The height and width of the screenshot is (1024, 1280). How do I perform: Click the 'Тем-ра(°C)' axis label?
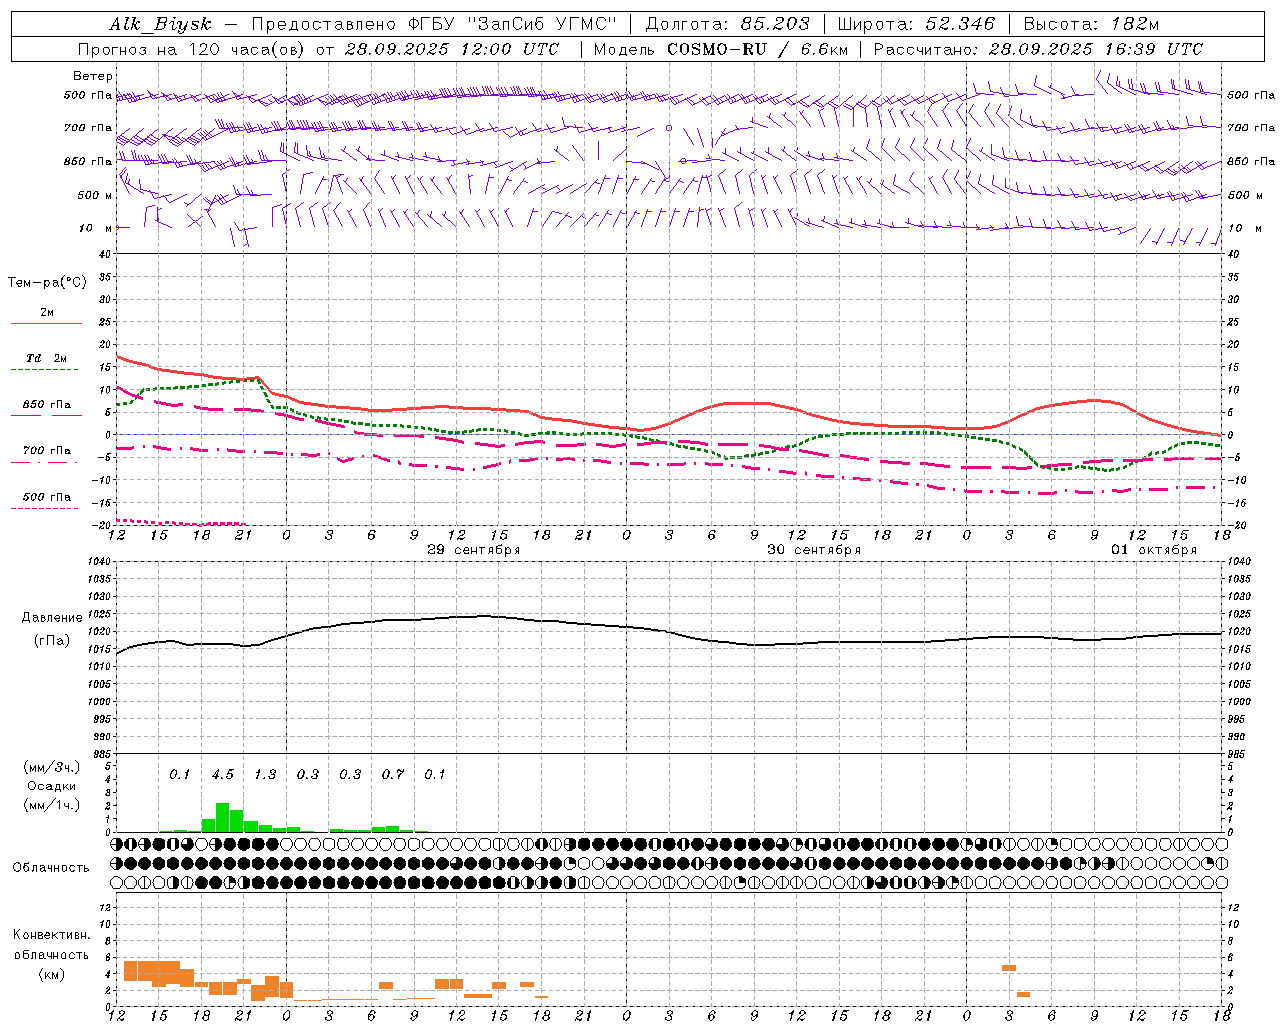point(47,283)
